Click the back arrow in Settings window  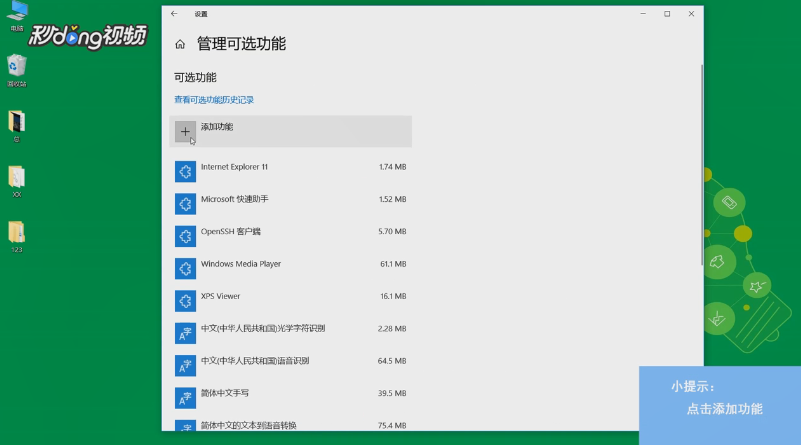(174, 14)
